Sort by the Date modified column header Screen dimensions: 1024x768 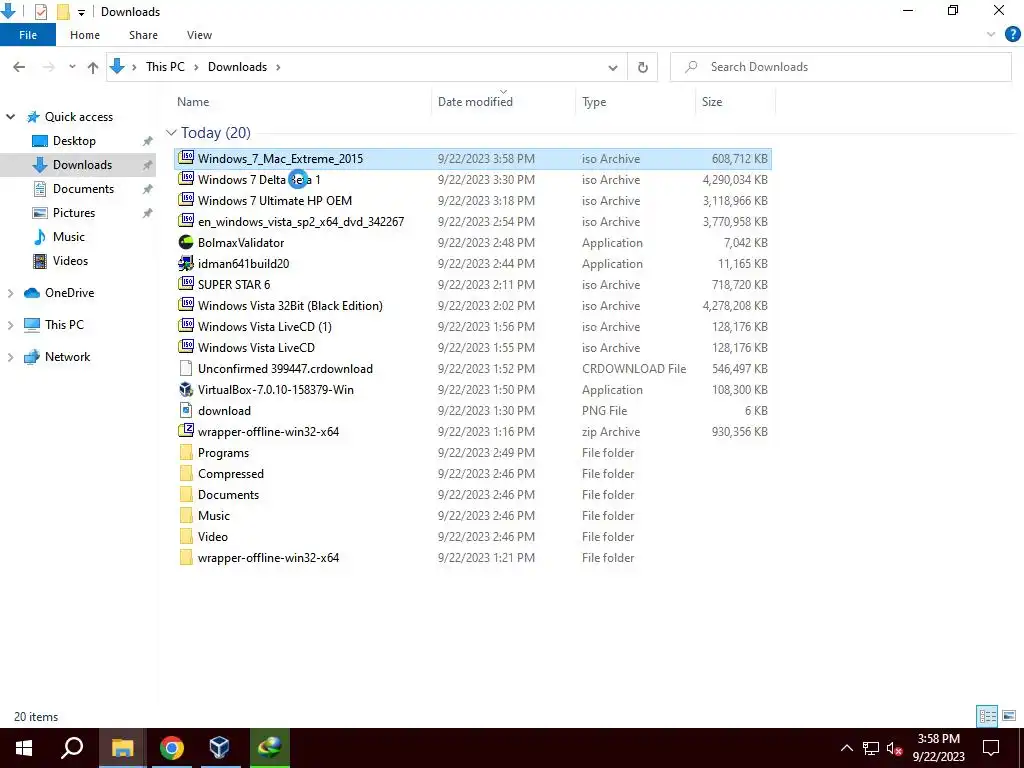(x=475, y=102)
